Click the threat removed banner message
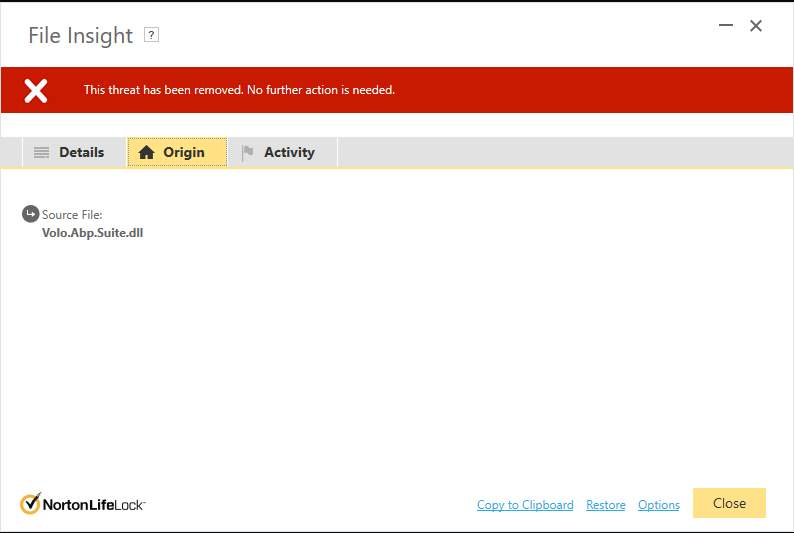This screenshot has width=794, height=533. click(x=239, y=90)
